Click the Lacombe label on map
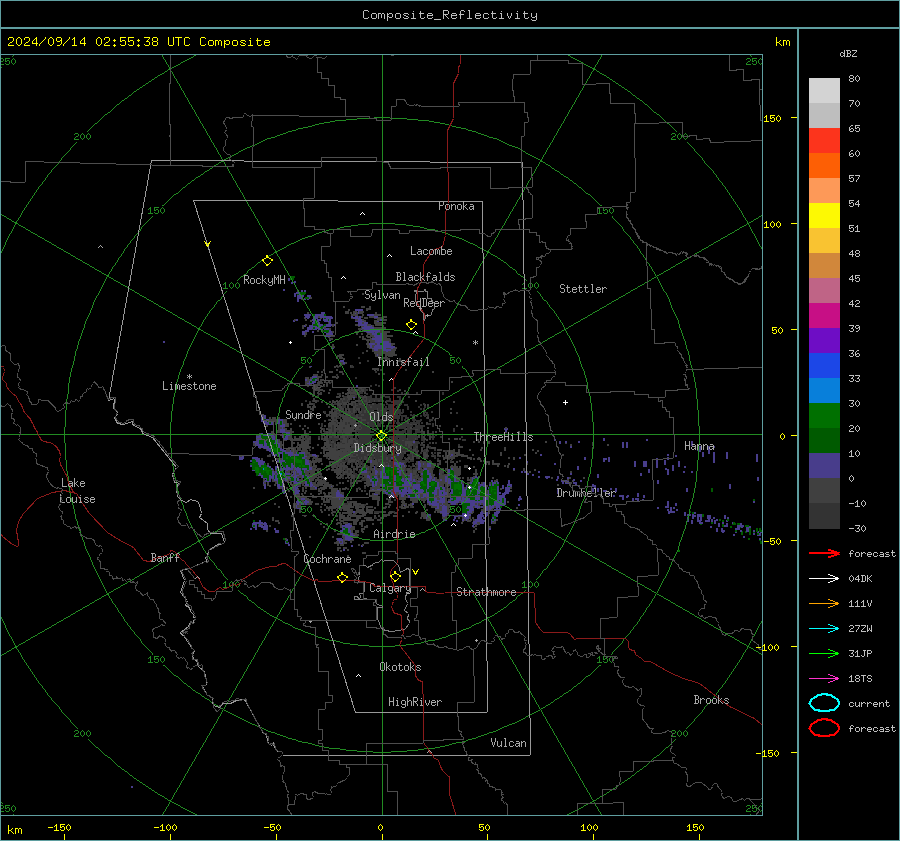The width and height of the screenshot is (900, 841). tap(431, 251)
